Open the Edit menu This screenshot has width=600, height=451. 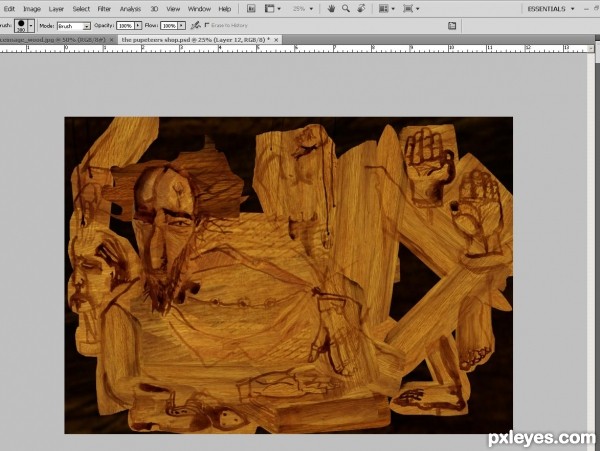pyautogui.click(x=9, y=9)
